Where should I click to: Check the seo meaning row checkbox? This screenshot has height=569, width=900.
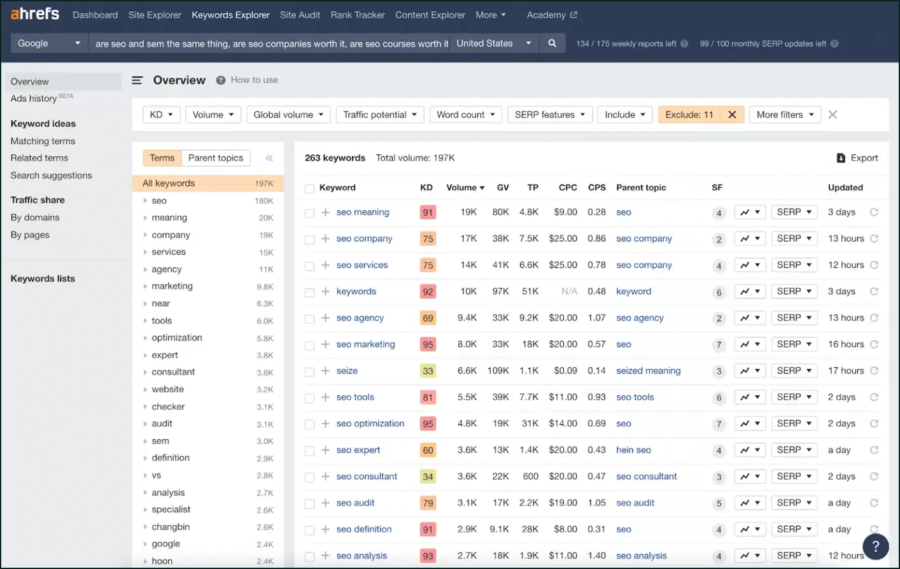(309, 213)
